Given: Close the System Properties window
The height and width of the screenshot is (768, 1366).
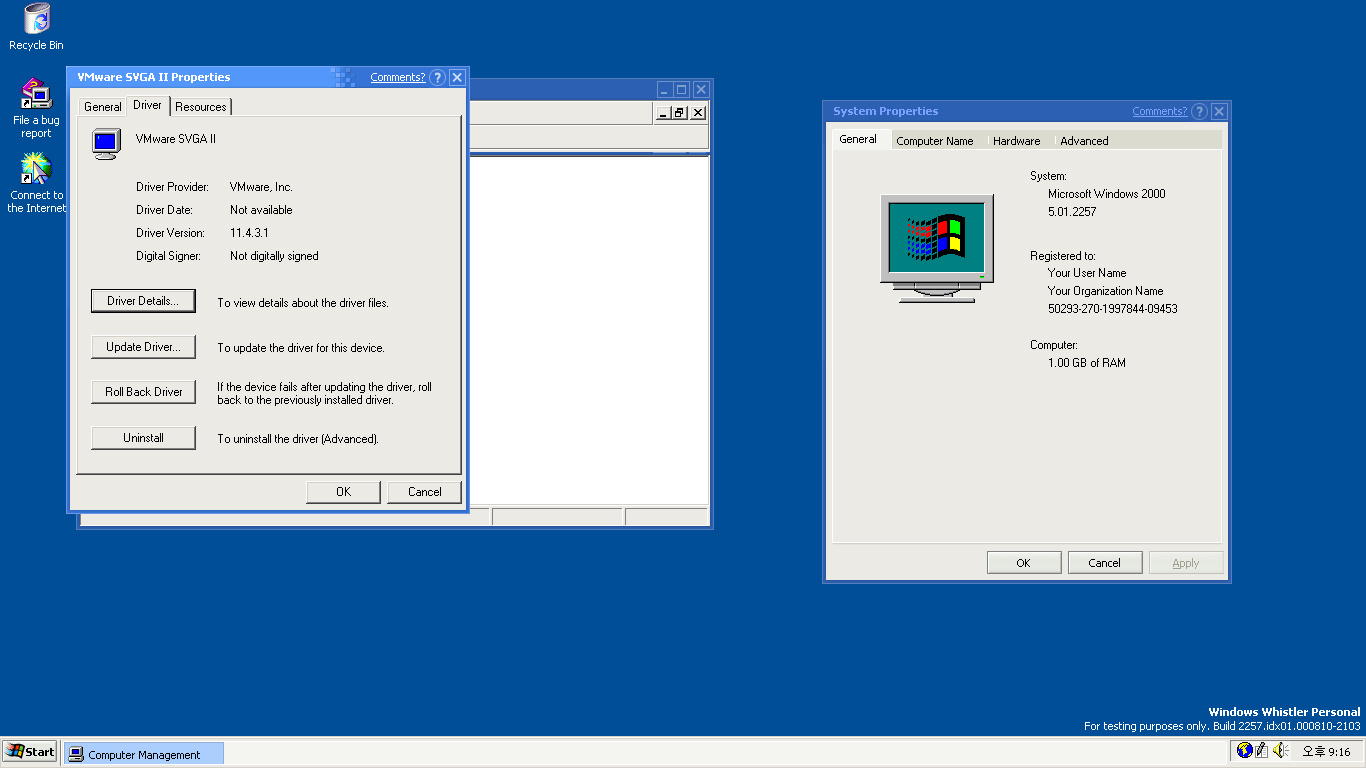Looking at the screenshot, I should 1219,111.
